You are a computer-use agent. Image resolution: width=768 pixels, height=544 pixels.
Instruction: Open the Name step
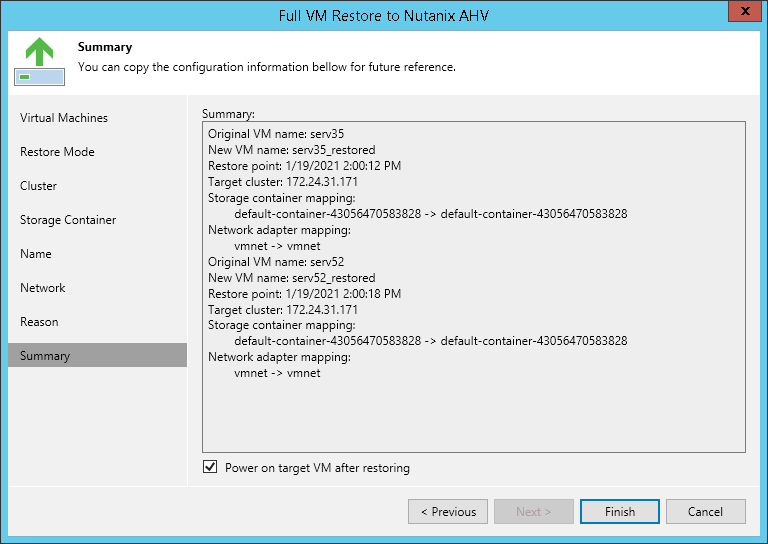(36, 254)
